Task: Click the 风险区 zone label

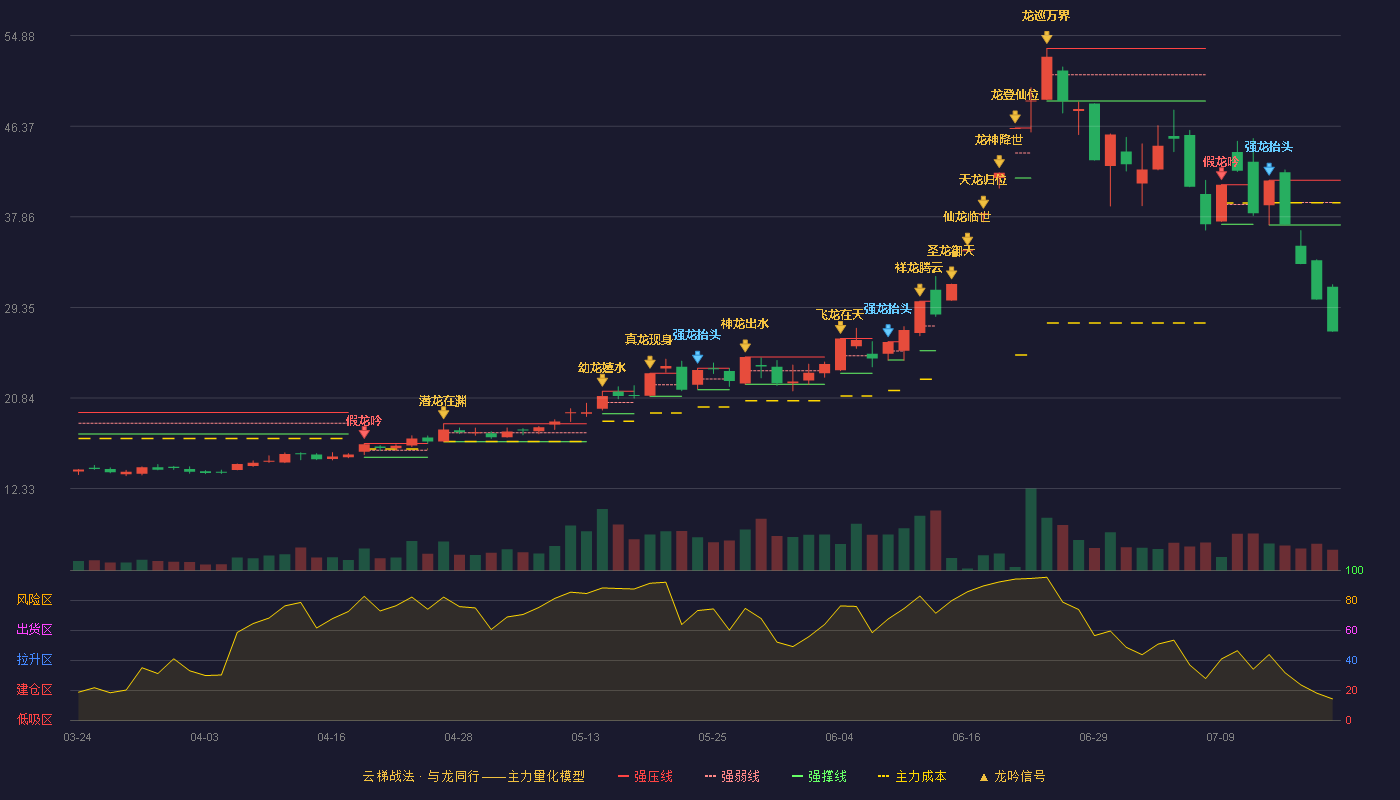Action: click(34, 600)
